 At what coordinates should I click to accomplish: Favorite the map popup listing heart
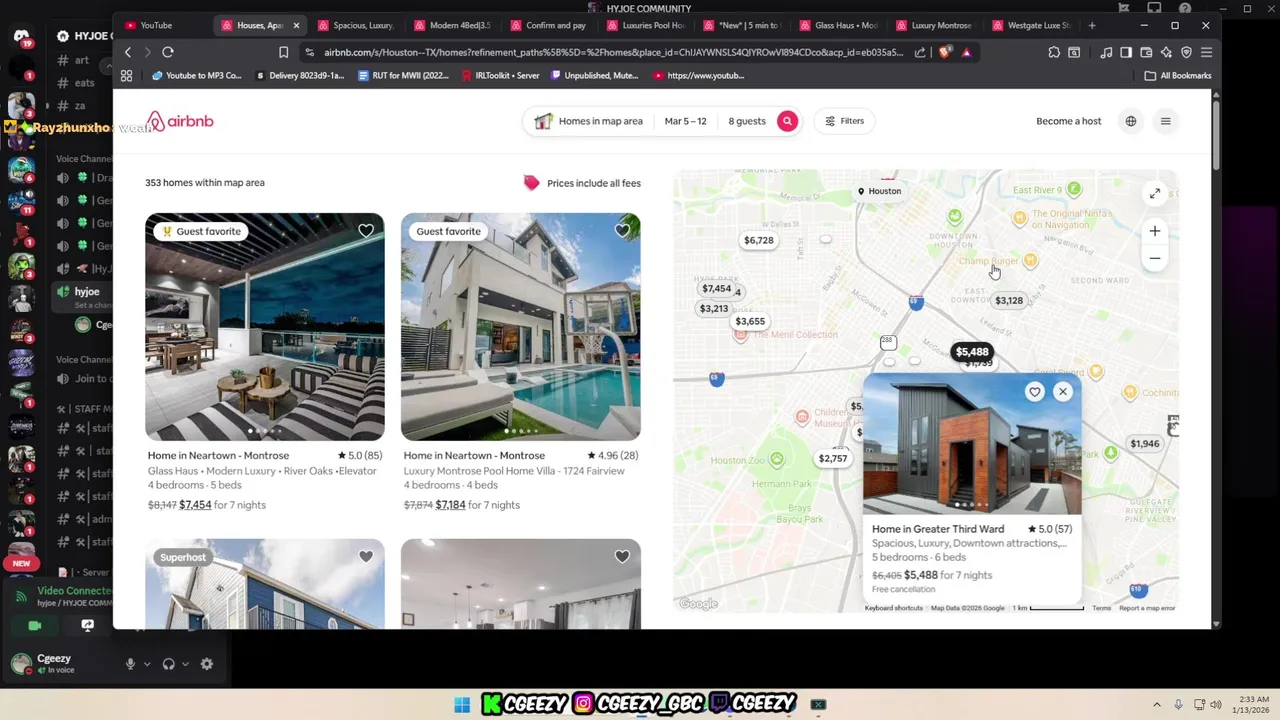[1035, 392]
